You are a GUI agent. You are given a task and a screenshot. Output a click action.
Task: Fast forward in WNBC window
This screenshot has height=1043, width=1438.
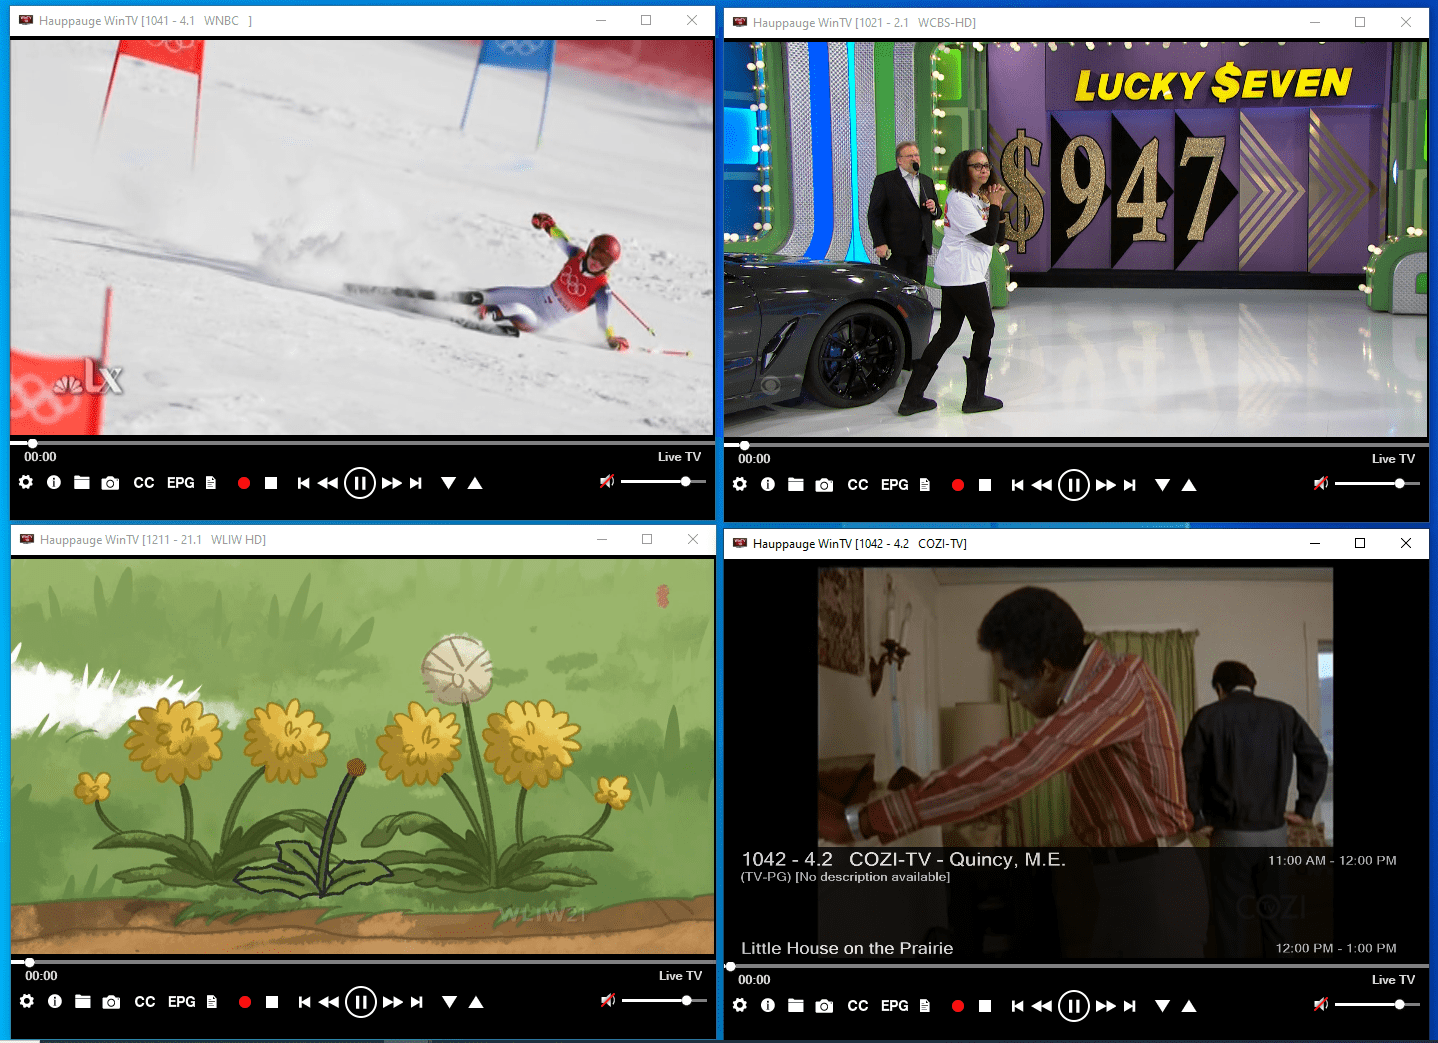[392, 483]
